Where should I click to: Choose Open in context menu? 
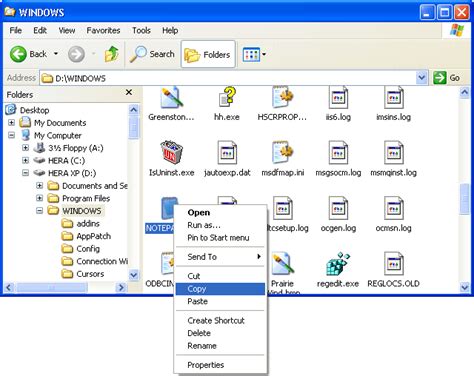pyautogui.click(x=220, y=212)
